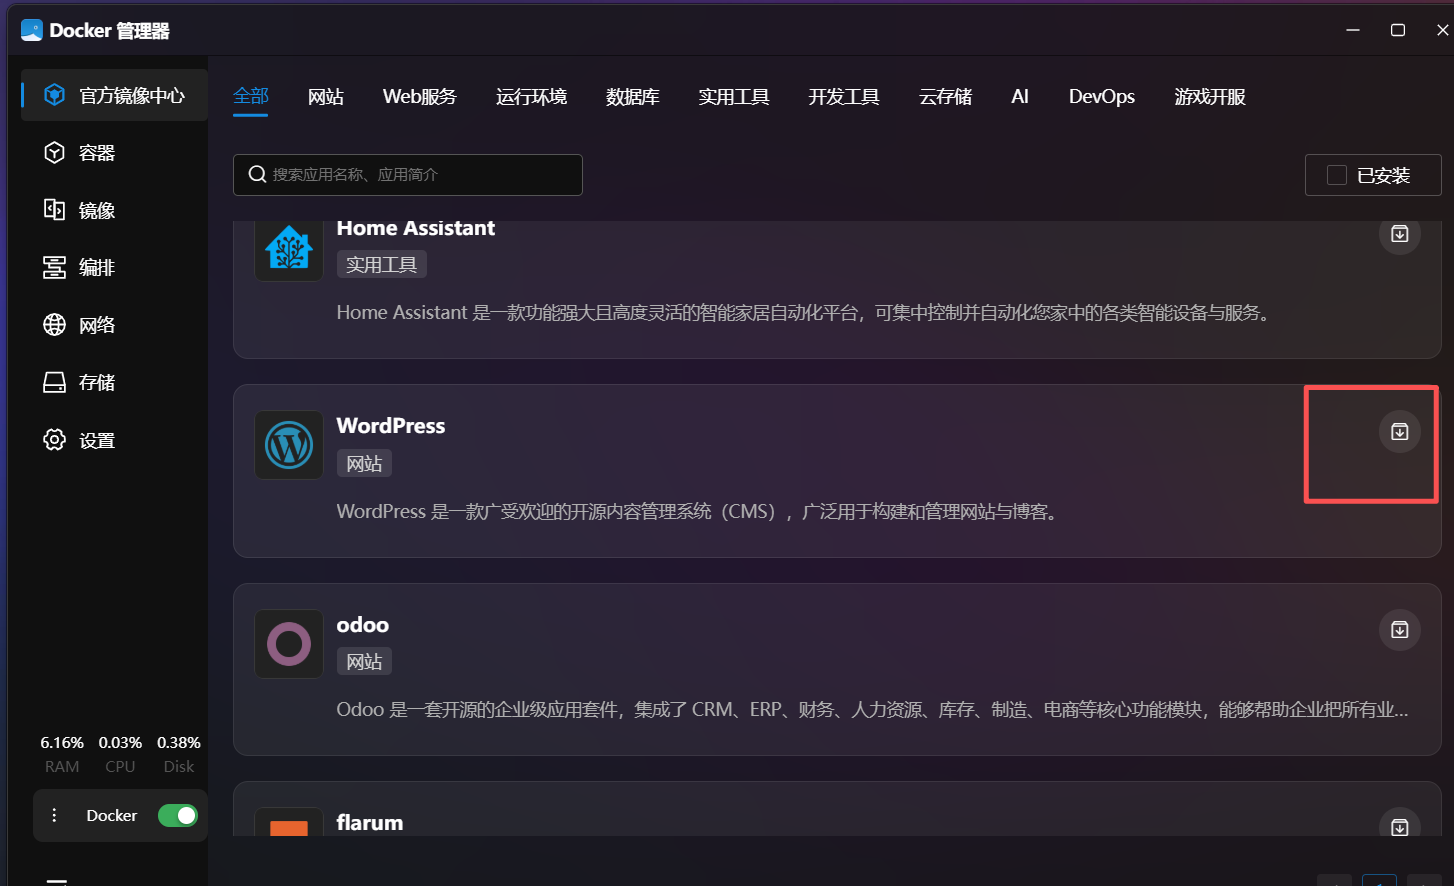The image size is (1454, 886).
Task: Click the Home Assistant description text
Action: (806, 313)
